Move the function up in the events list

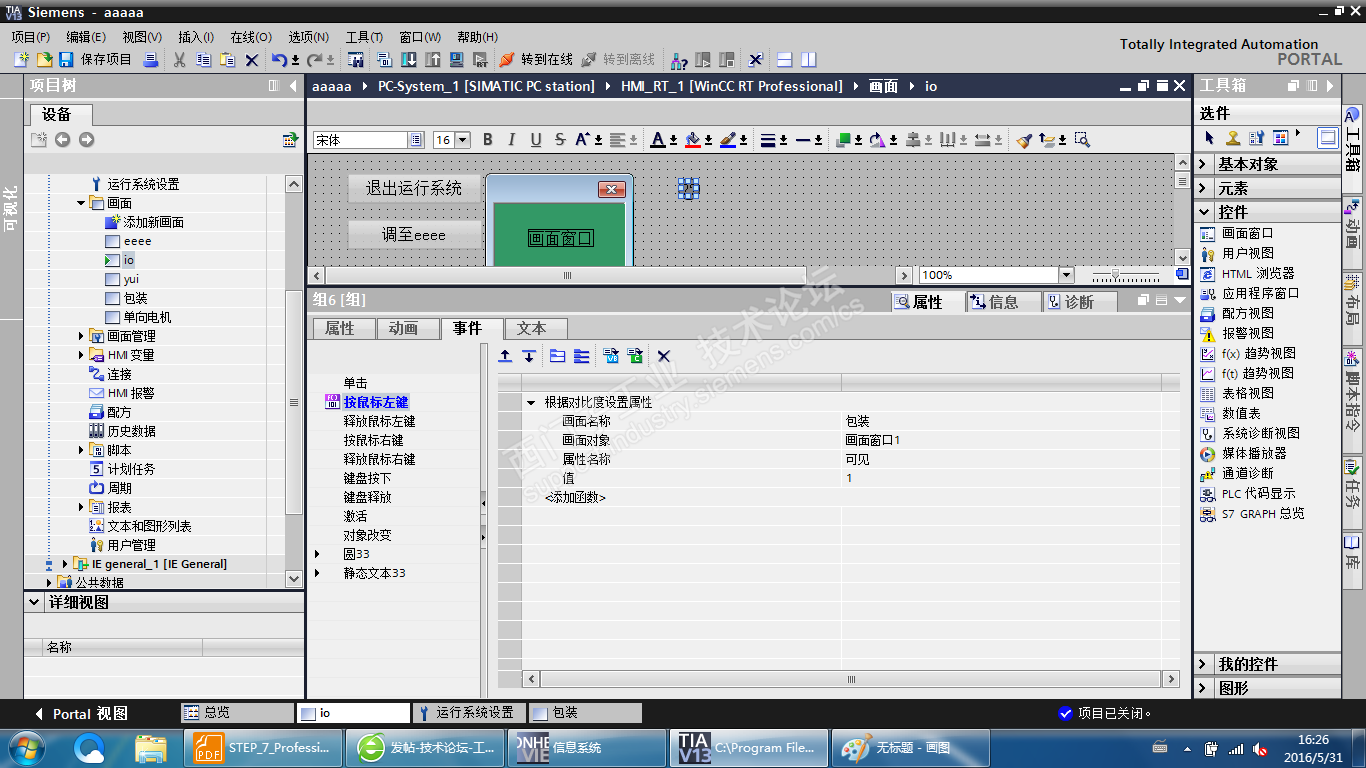coord(505,356)
